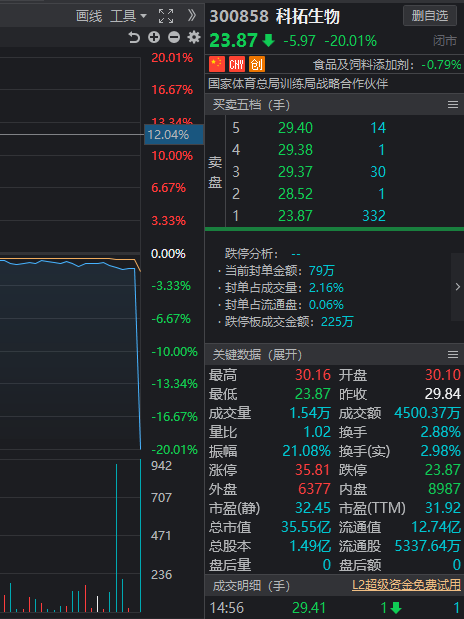The image size is (464, 619).
Task: Click the 昨收 value 29.84
Action: click(443, 394)
